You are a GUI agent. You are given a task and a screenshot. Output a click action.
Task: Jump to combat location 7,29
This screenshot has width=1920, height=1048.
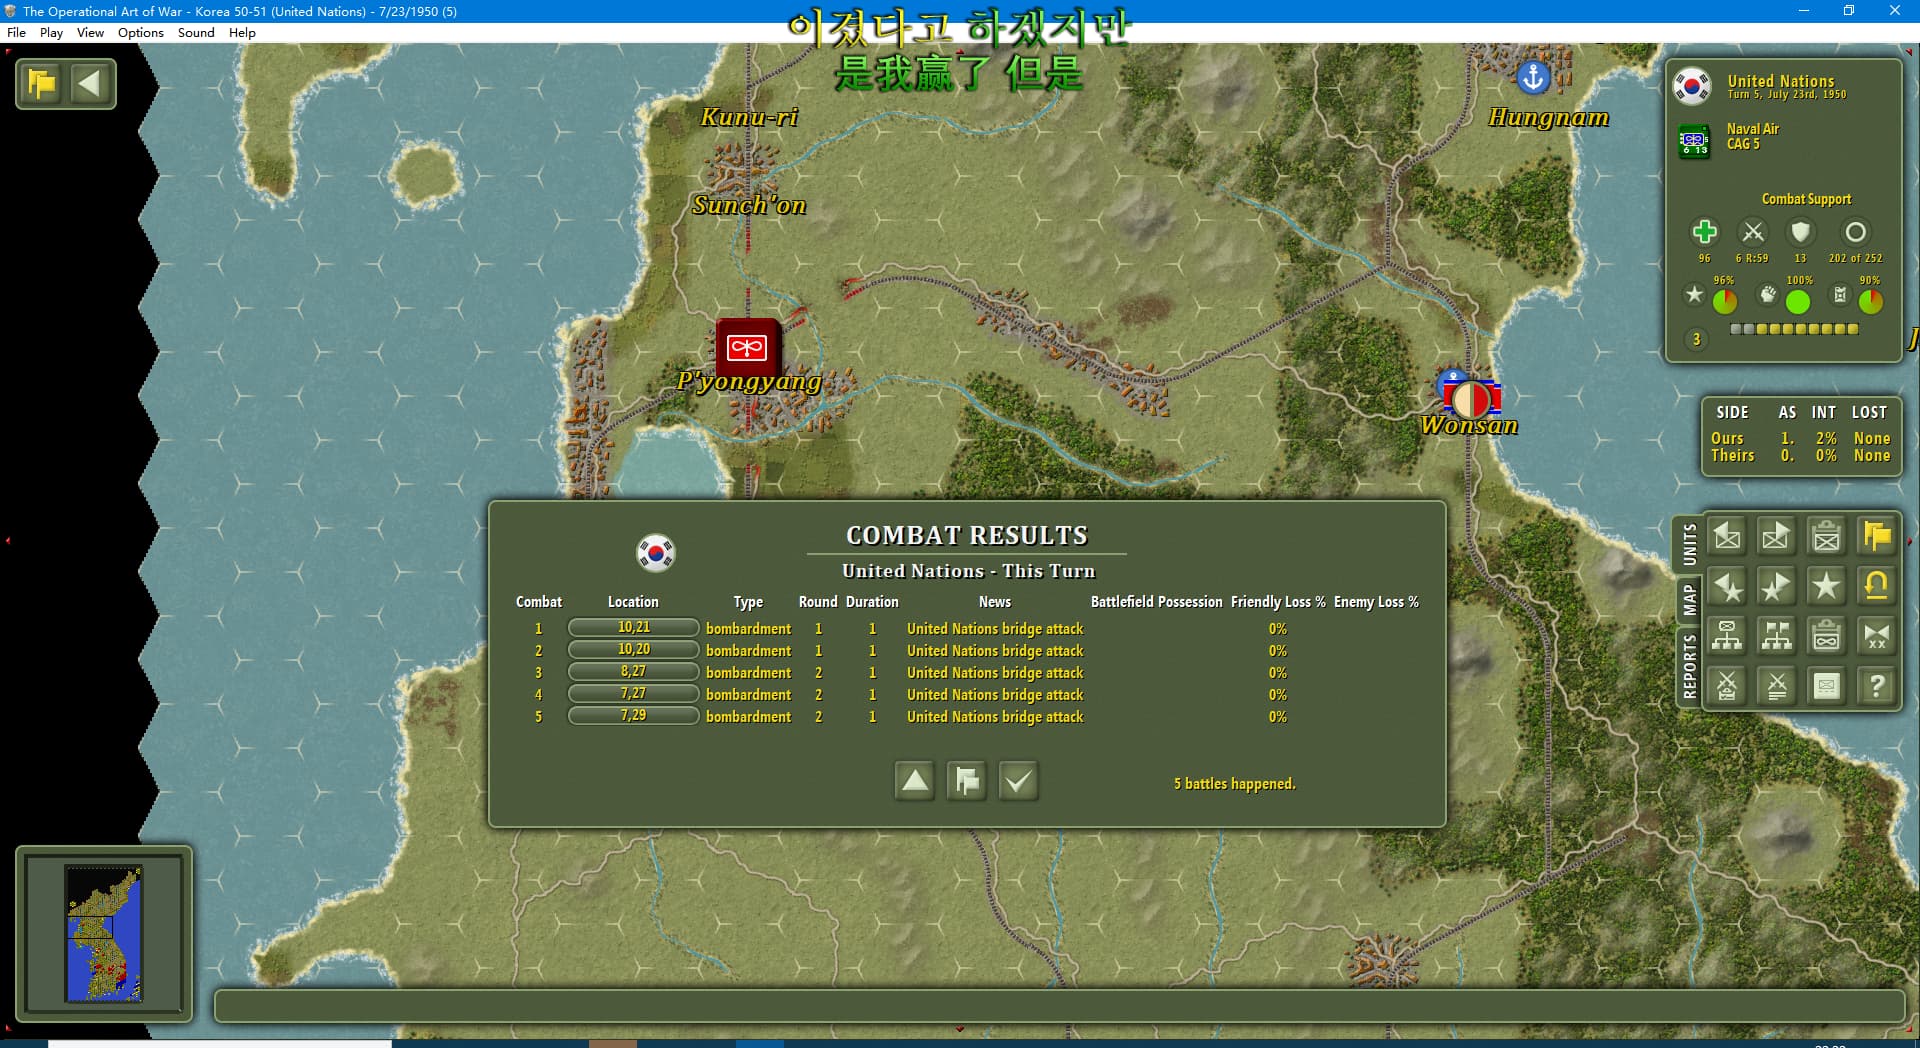633,716
